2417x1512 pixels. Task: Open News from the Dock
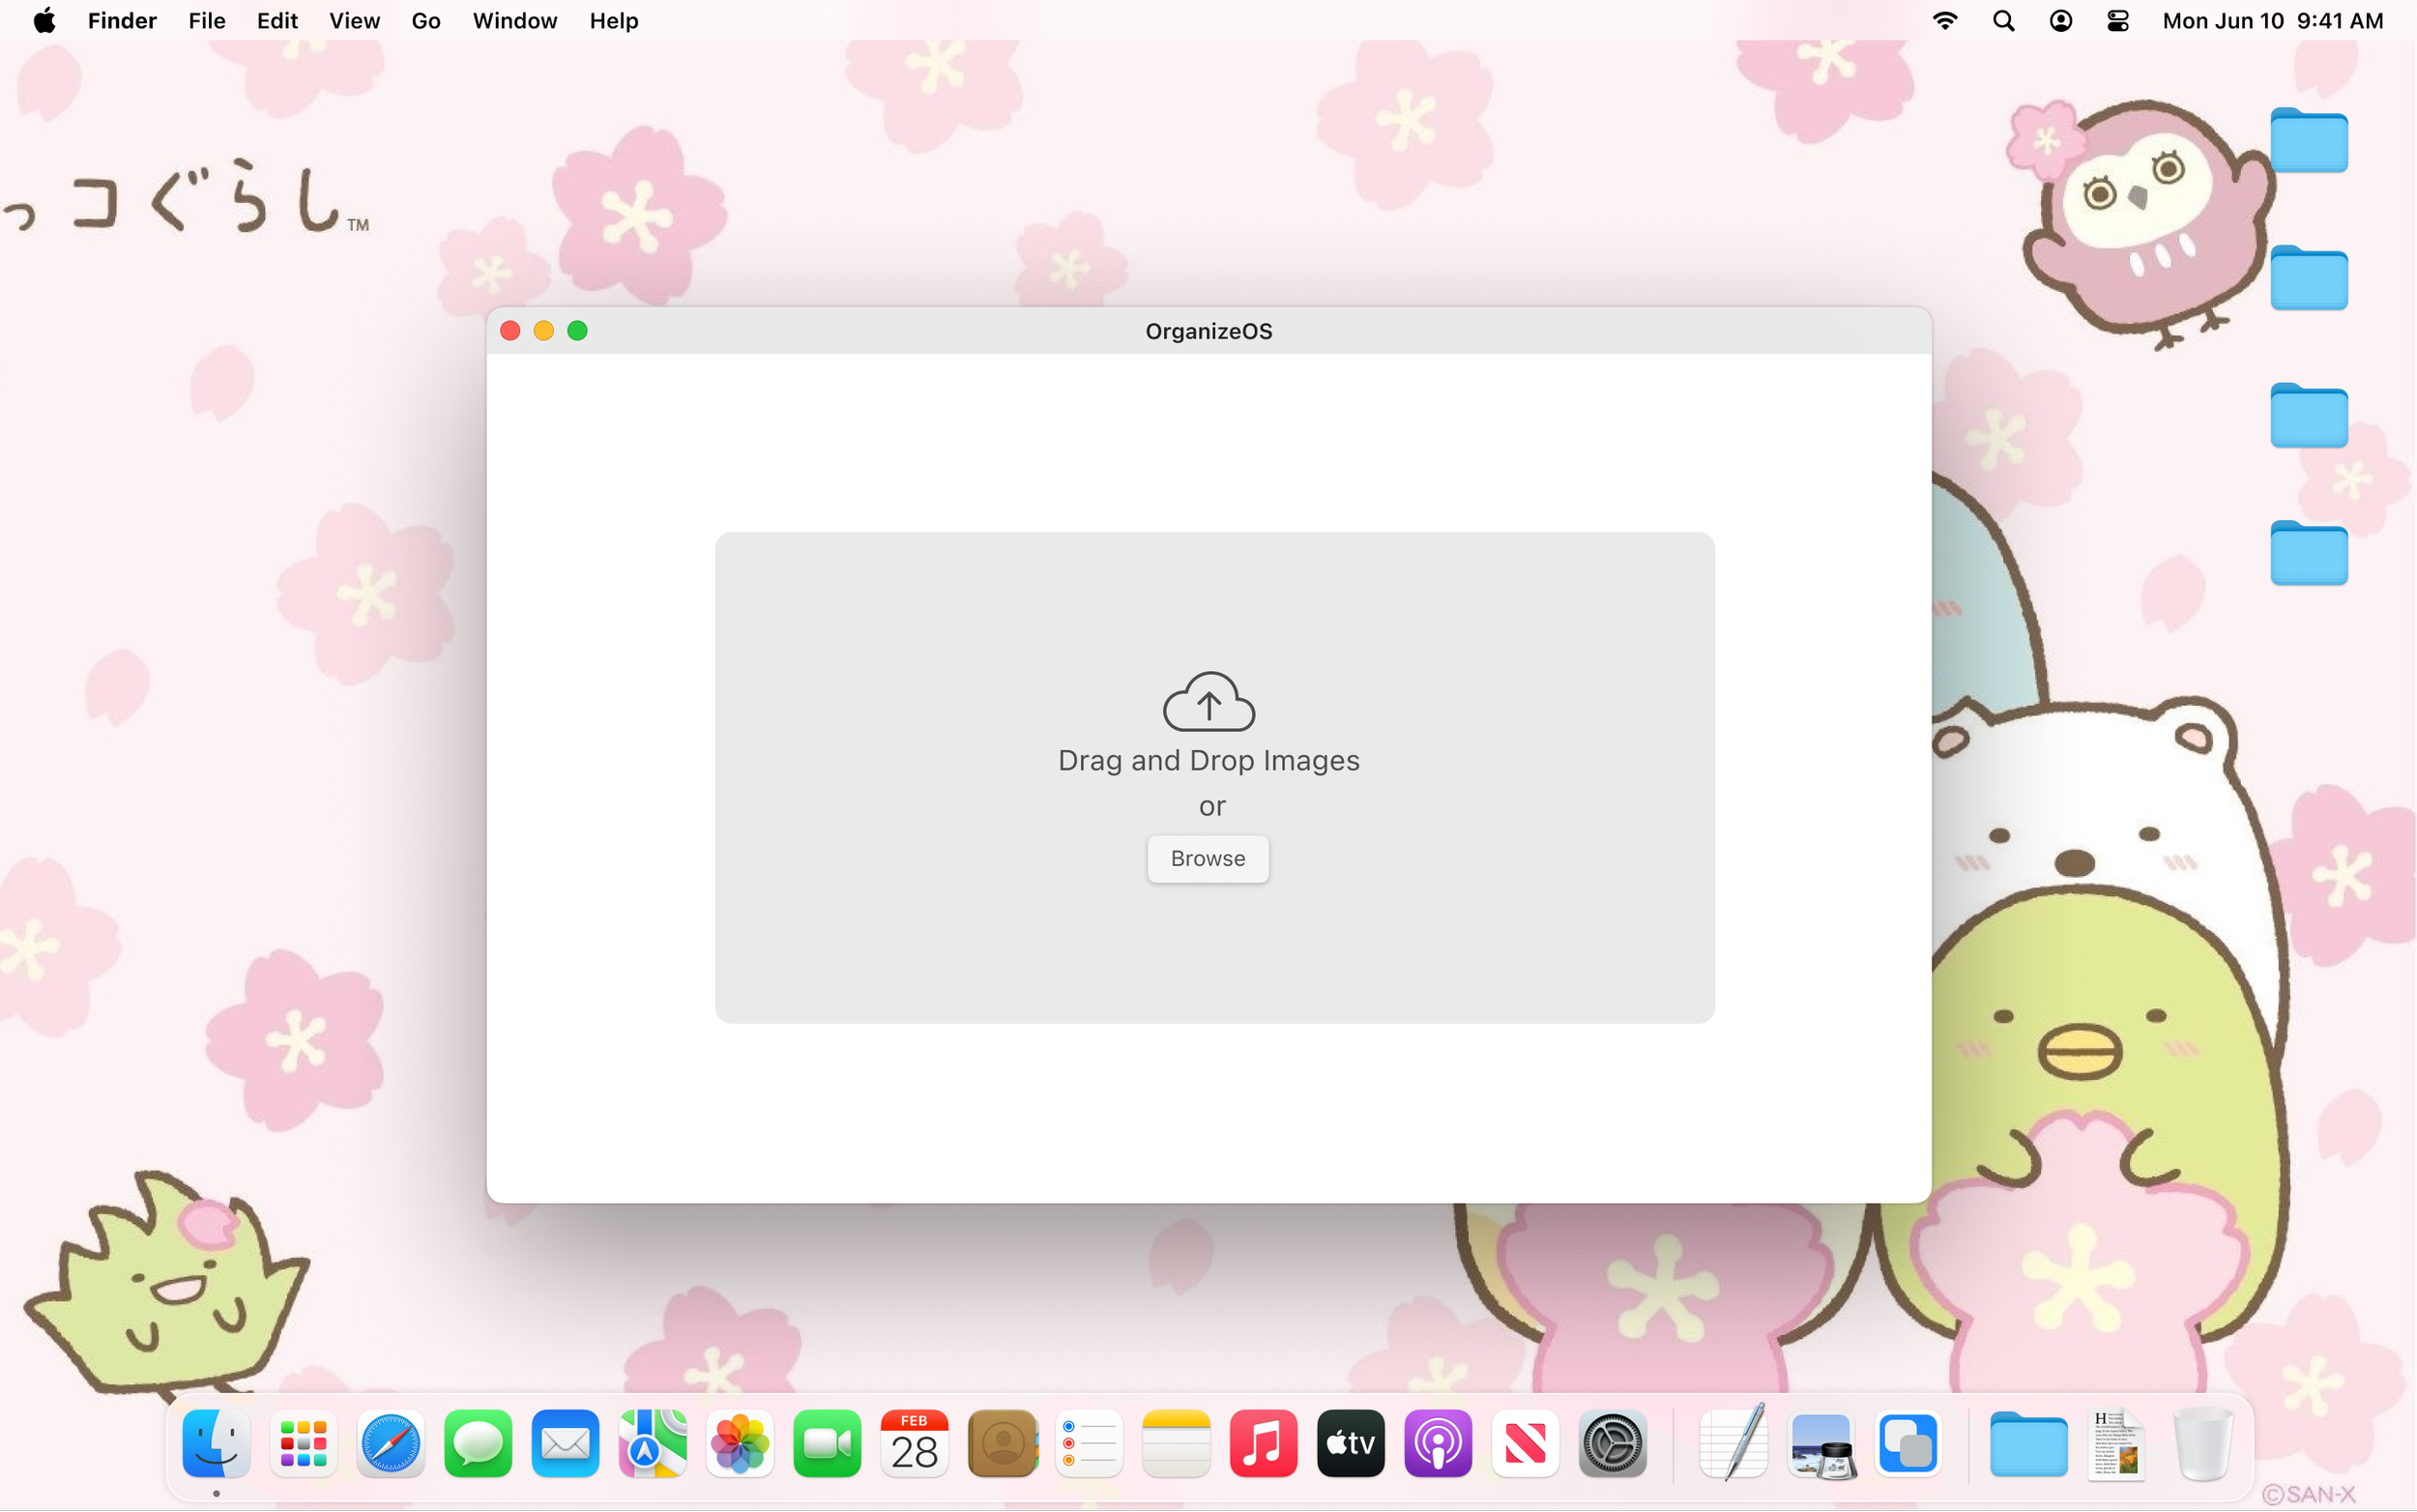[x=1525, y=1444]
